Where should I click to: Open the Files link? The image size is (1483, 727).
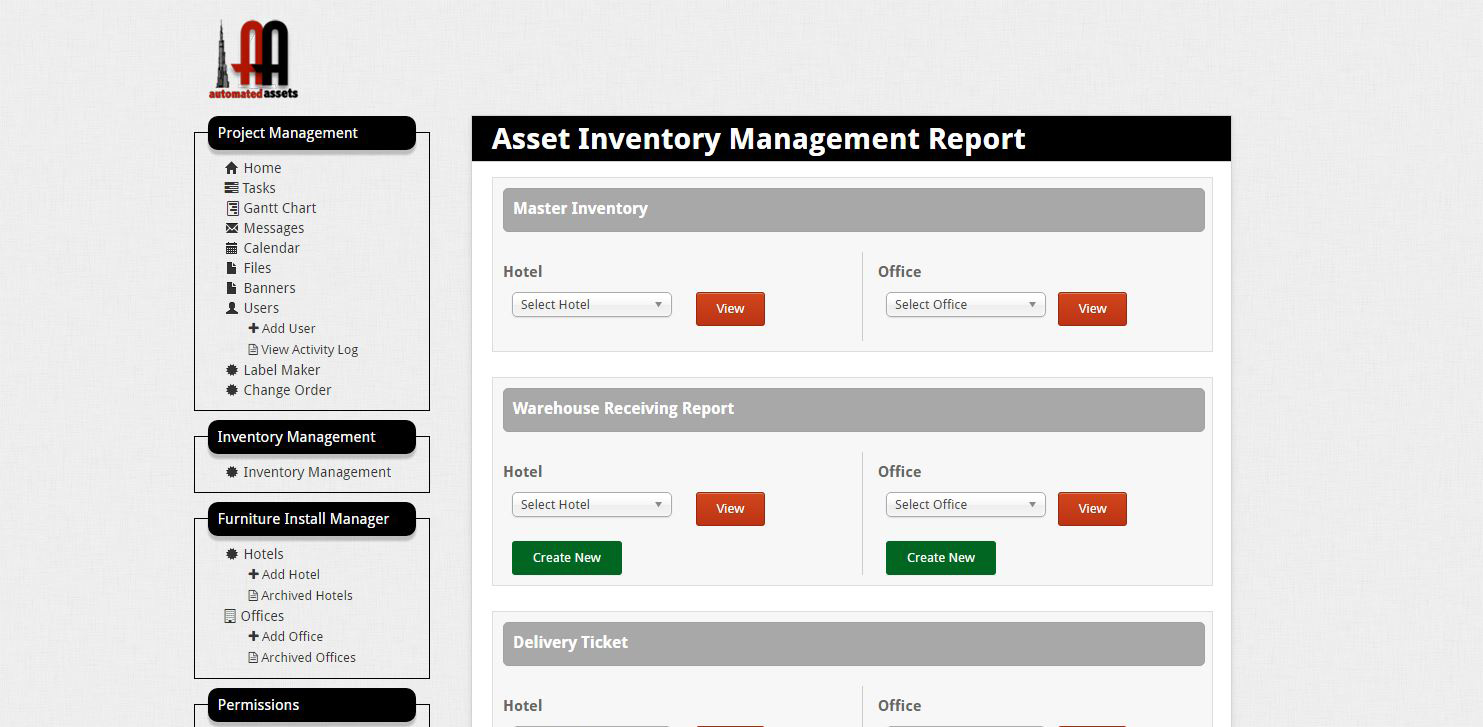(x=257, y=268)
